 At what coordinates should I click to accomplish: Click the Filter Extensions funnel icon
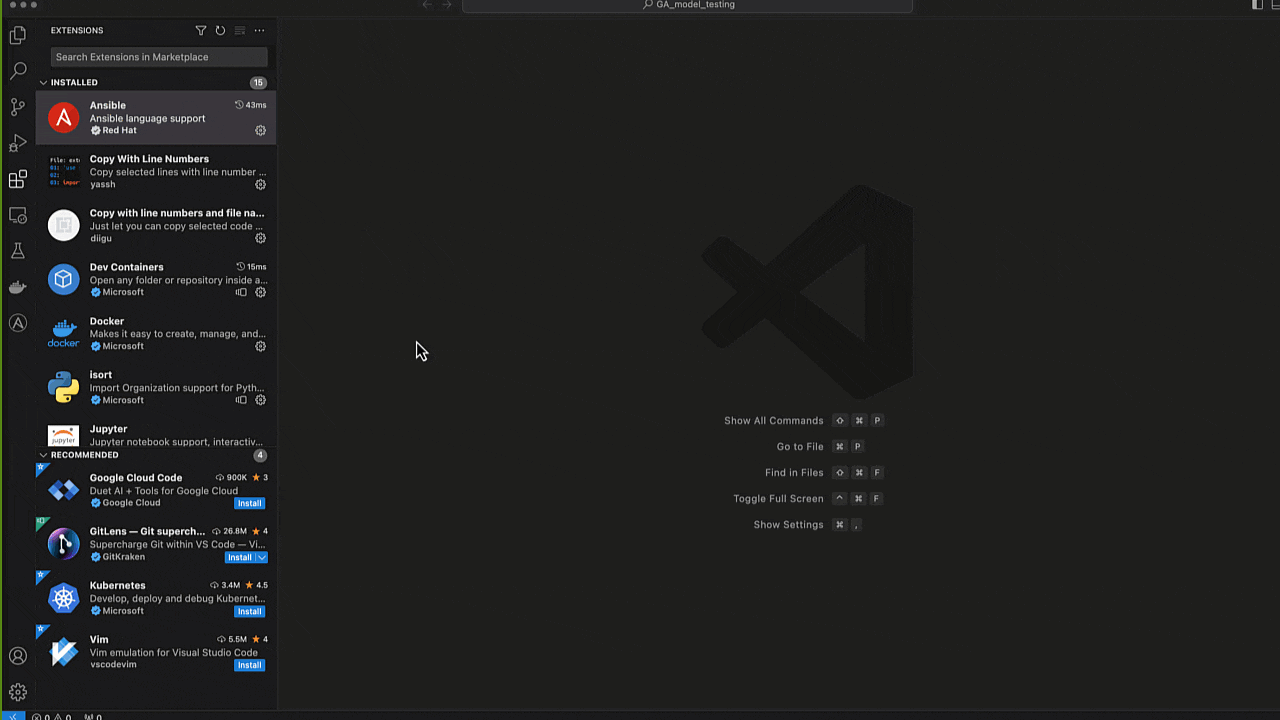pyautogui.click(x=201, y=31)
